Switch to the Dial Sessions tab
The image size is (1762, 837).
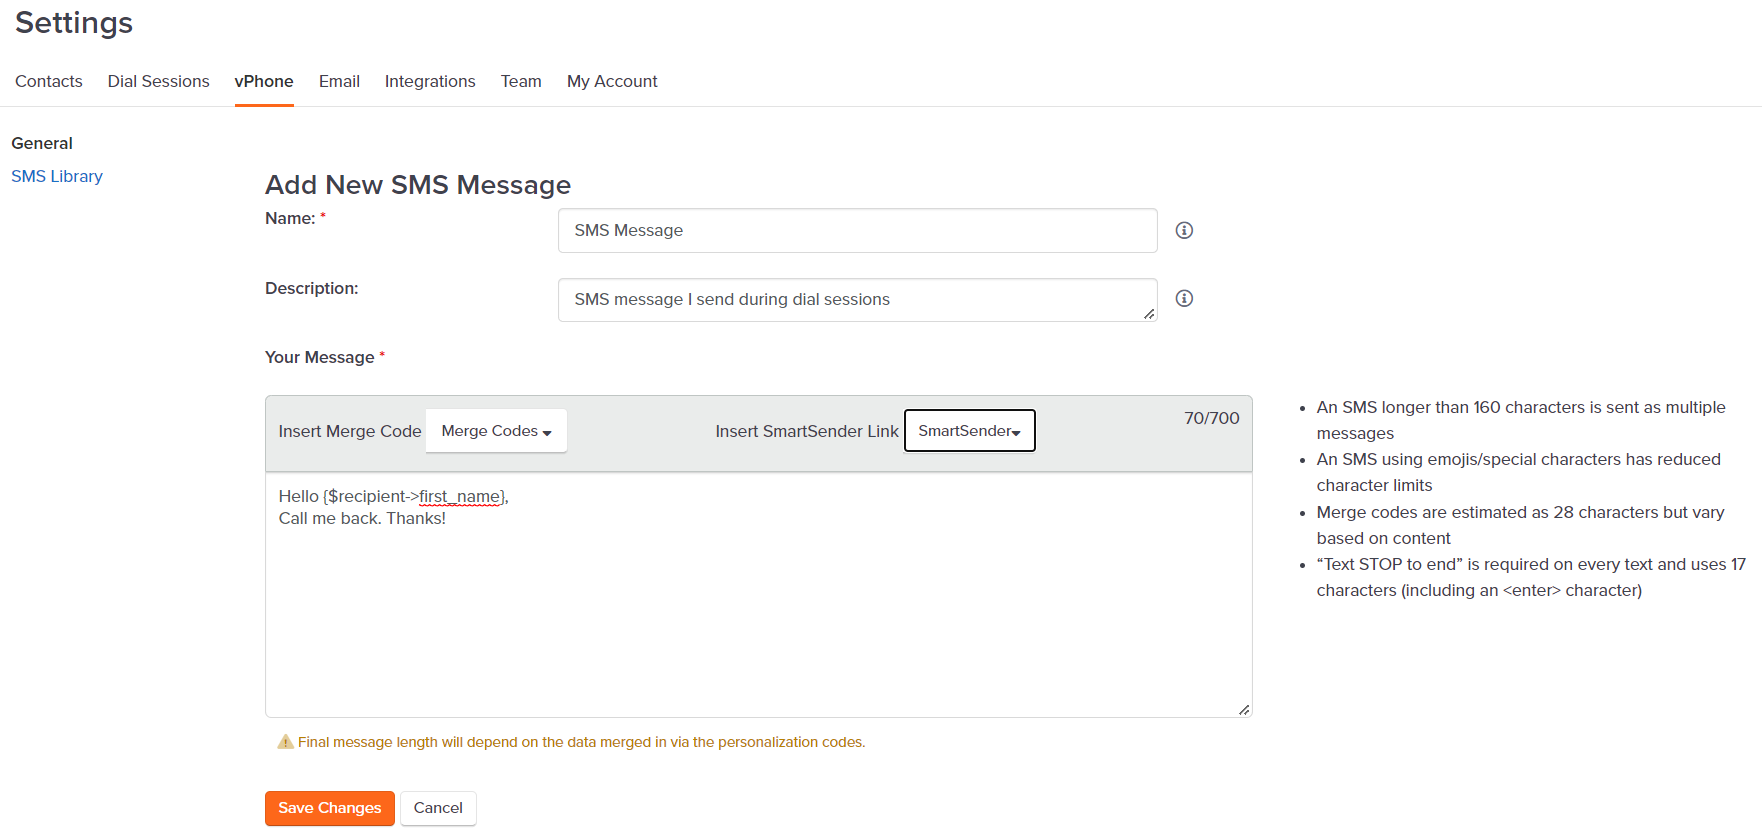tap(159, 81)
